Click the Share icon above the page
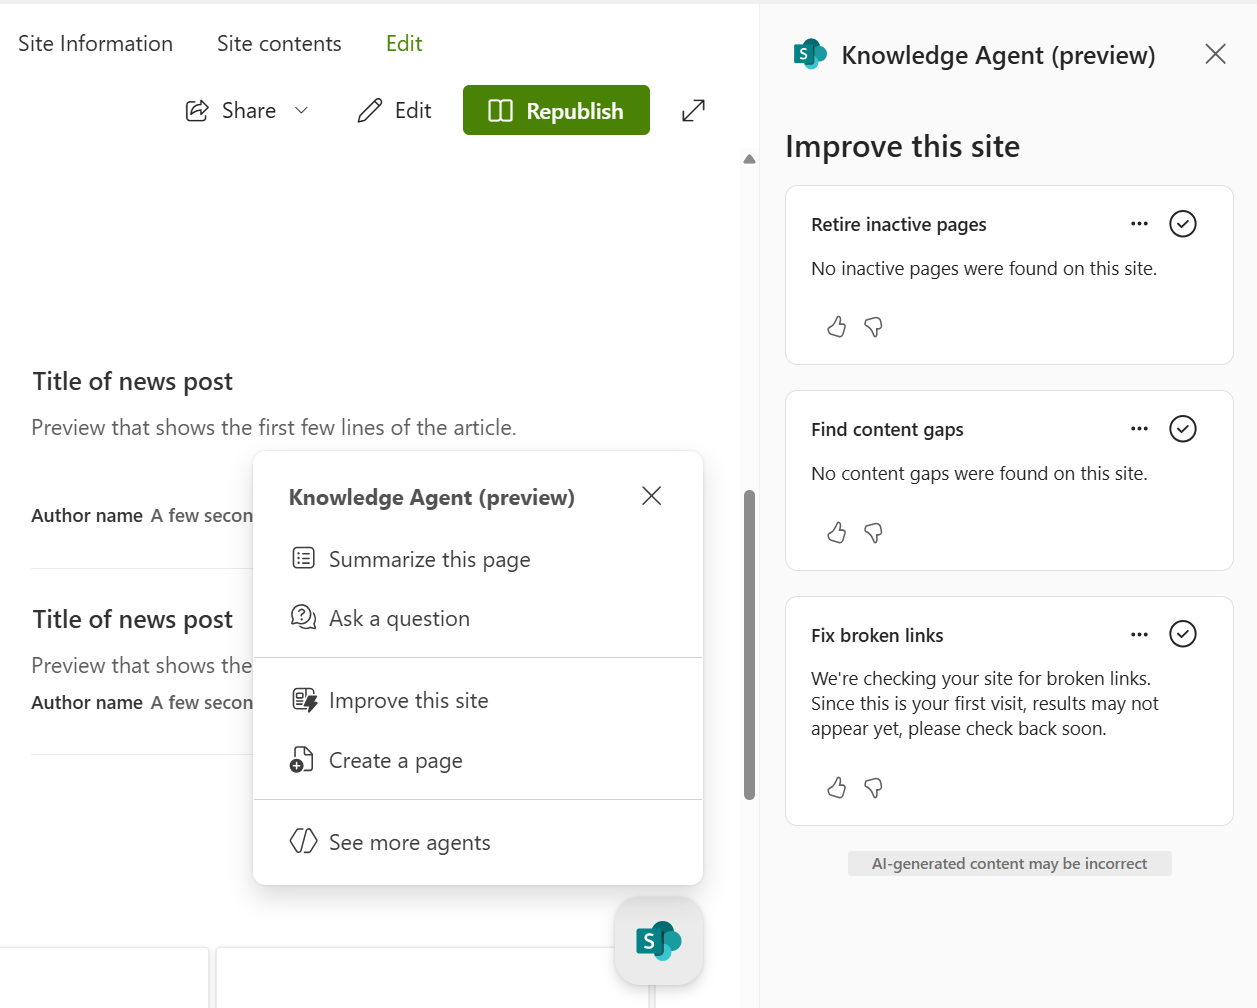This screenshot has height=1008, width=1257. coord(197,110)
